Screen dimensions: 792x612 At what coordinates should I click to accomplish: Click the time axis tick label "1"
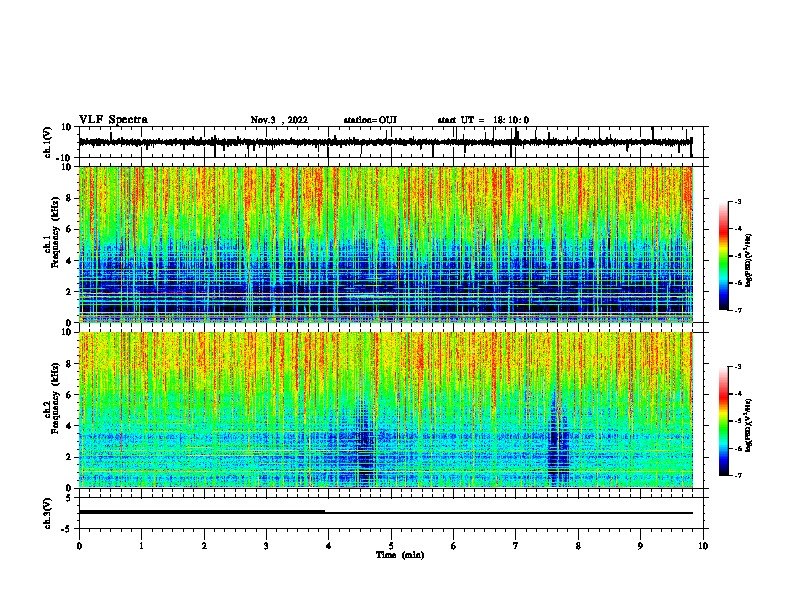pyautogui.click(x=141, y=546)
